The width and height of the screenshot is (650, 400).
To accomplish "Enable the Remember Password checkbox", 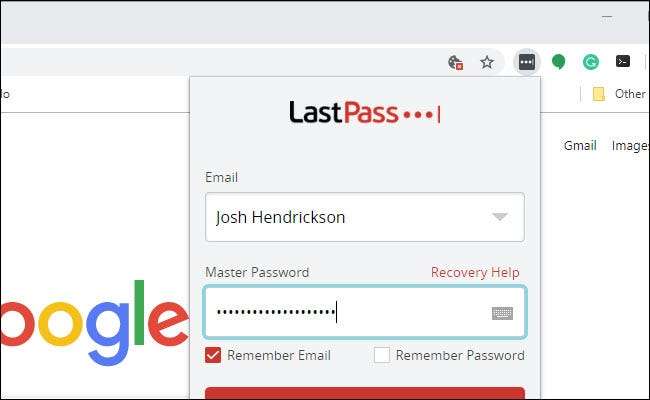I will point(382,355).
